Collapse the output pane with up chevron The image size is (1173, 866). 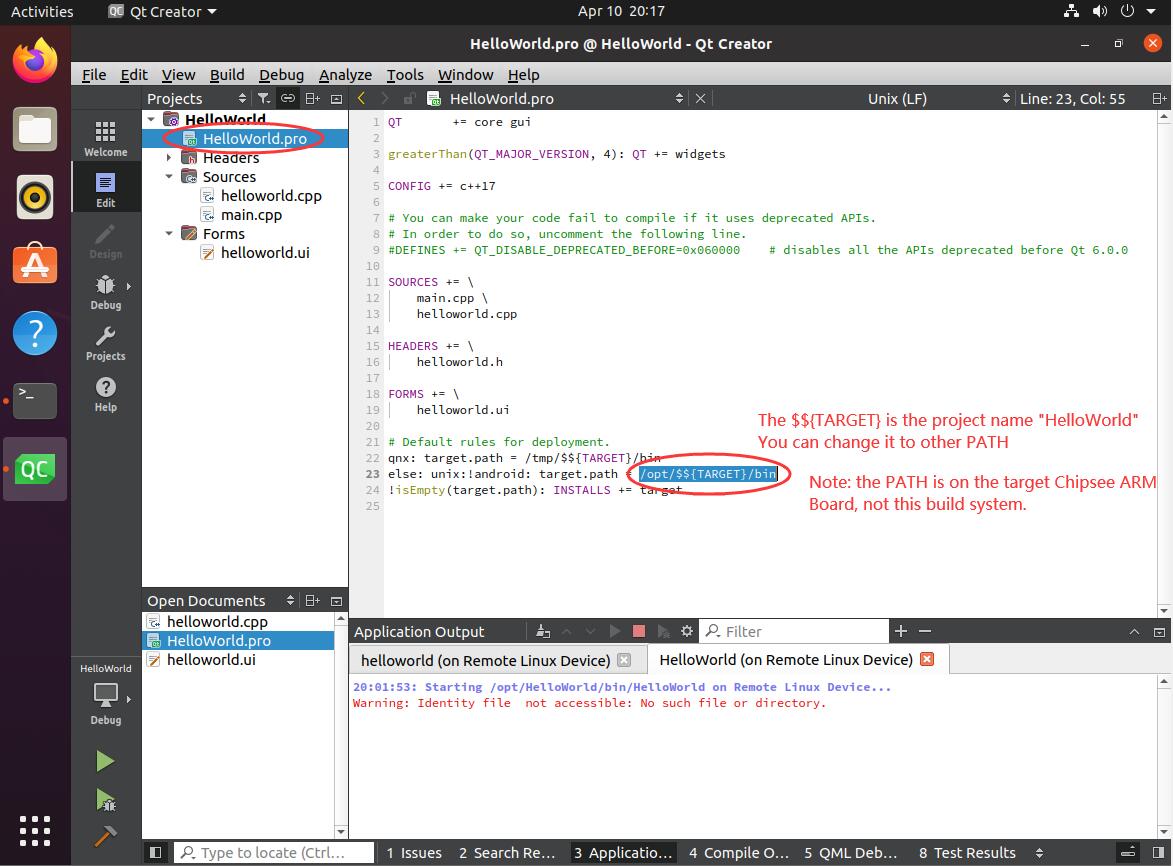1134,632
